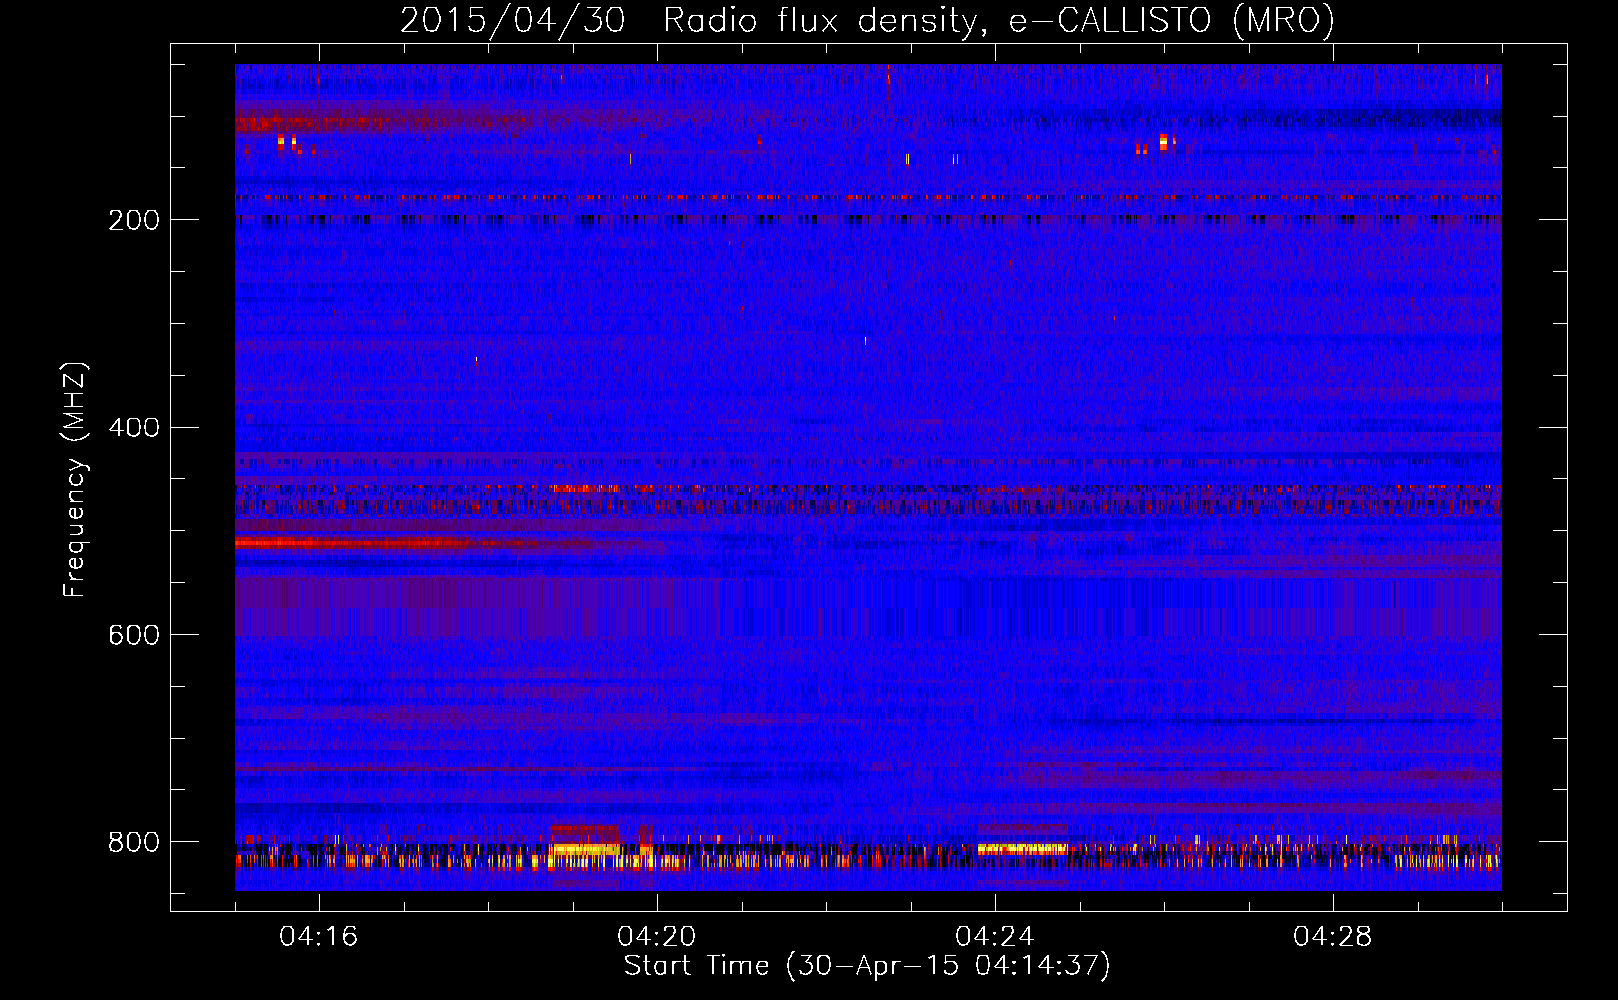Click the '2015/04/30' date in the title
Screen dimensions: 1618x1000
[x=513, y=20]
